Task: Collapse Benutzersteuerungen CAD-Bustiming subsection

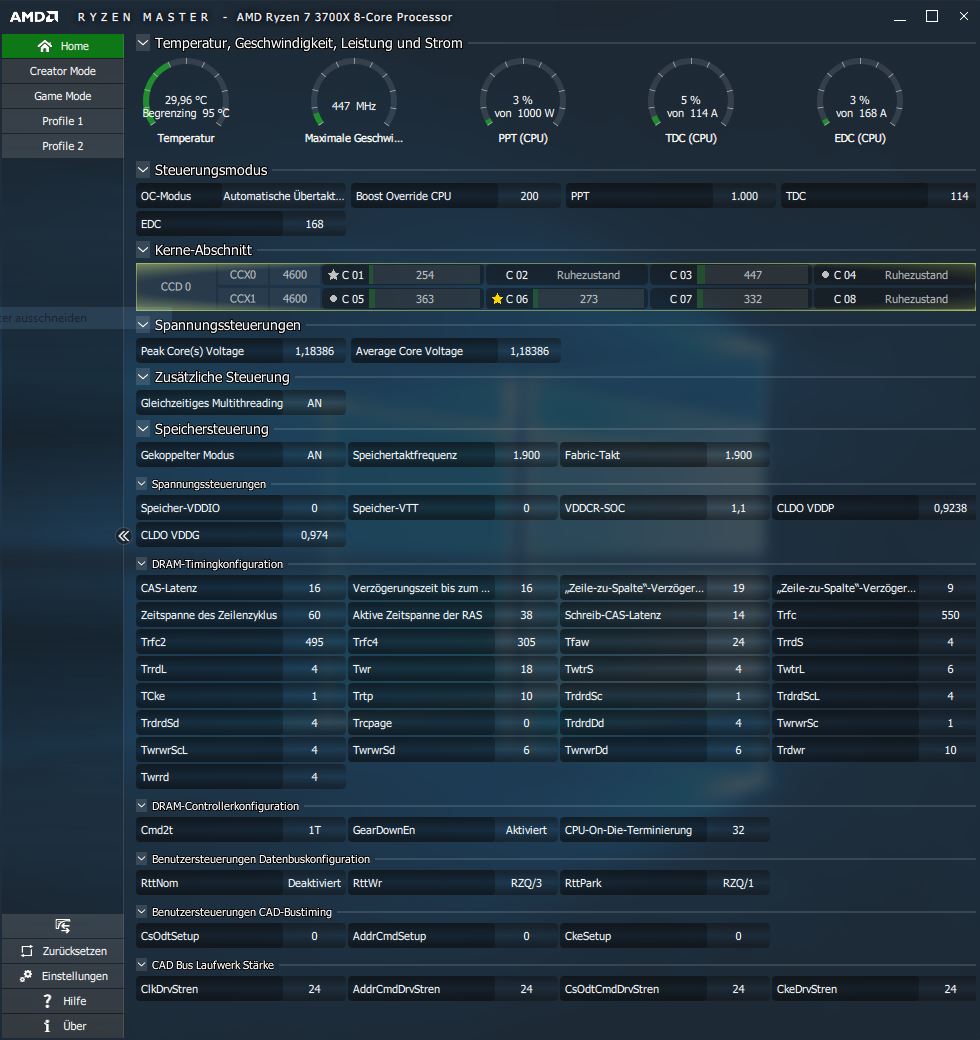Action: coord(141,912)
